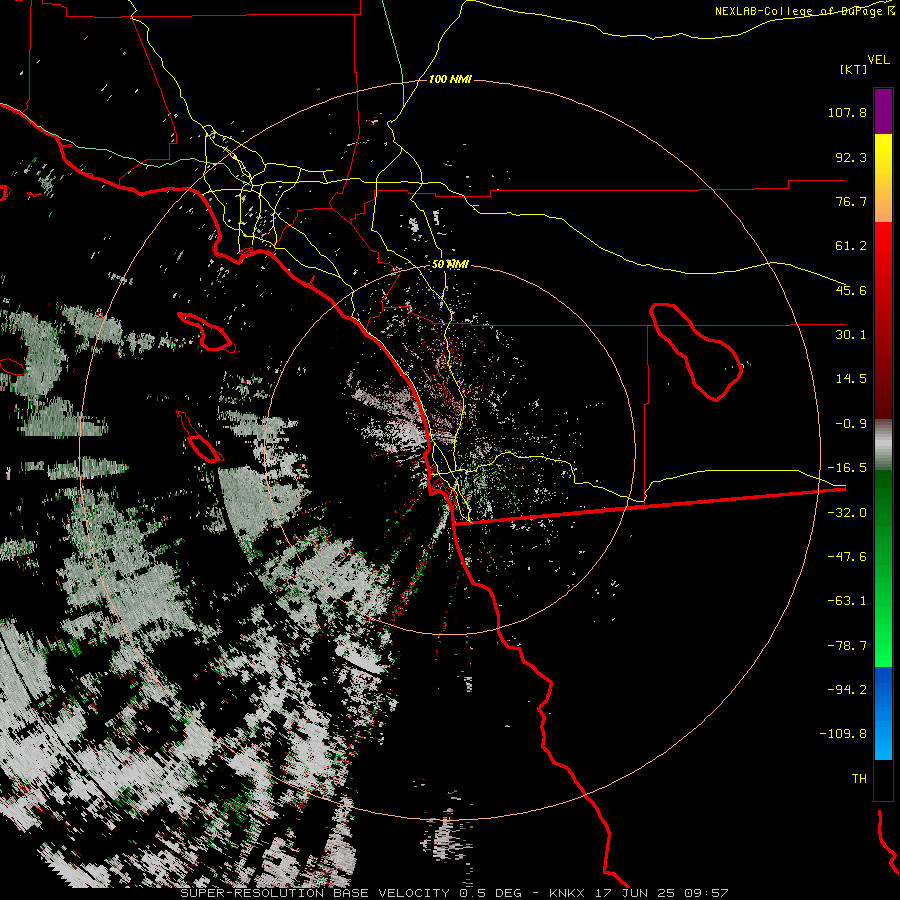Click the -109.8 velocity scale value

843,734
